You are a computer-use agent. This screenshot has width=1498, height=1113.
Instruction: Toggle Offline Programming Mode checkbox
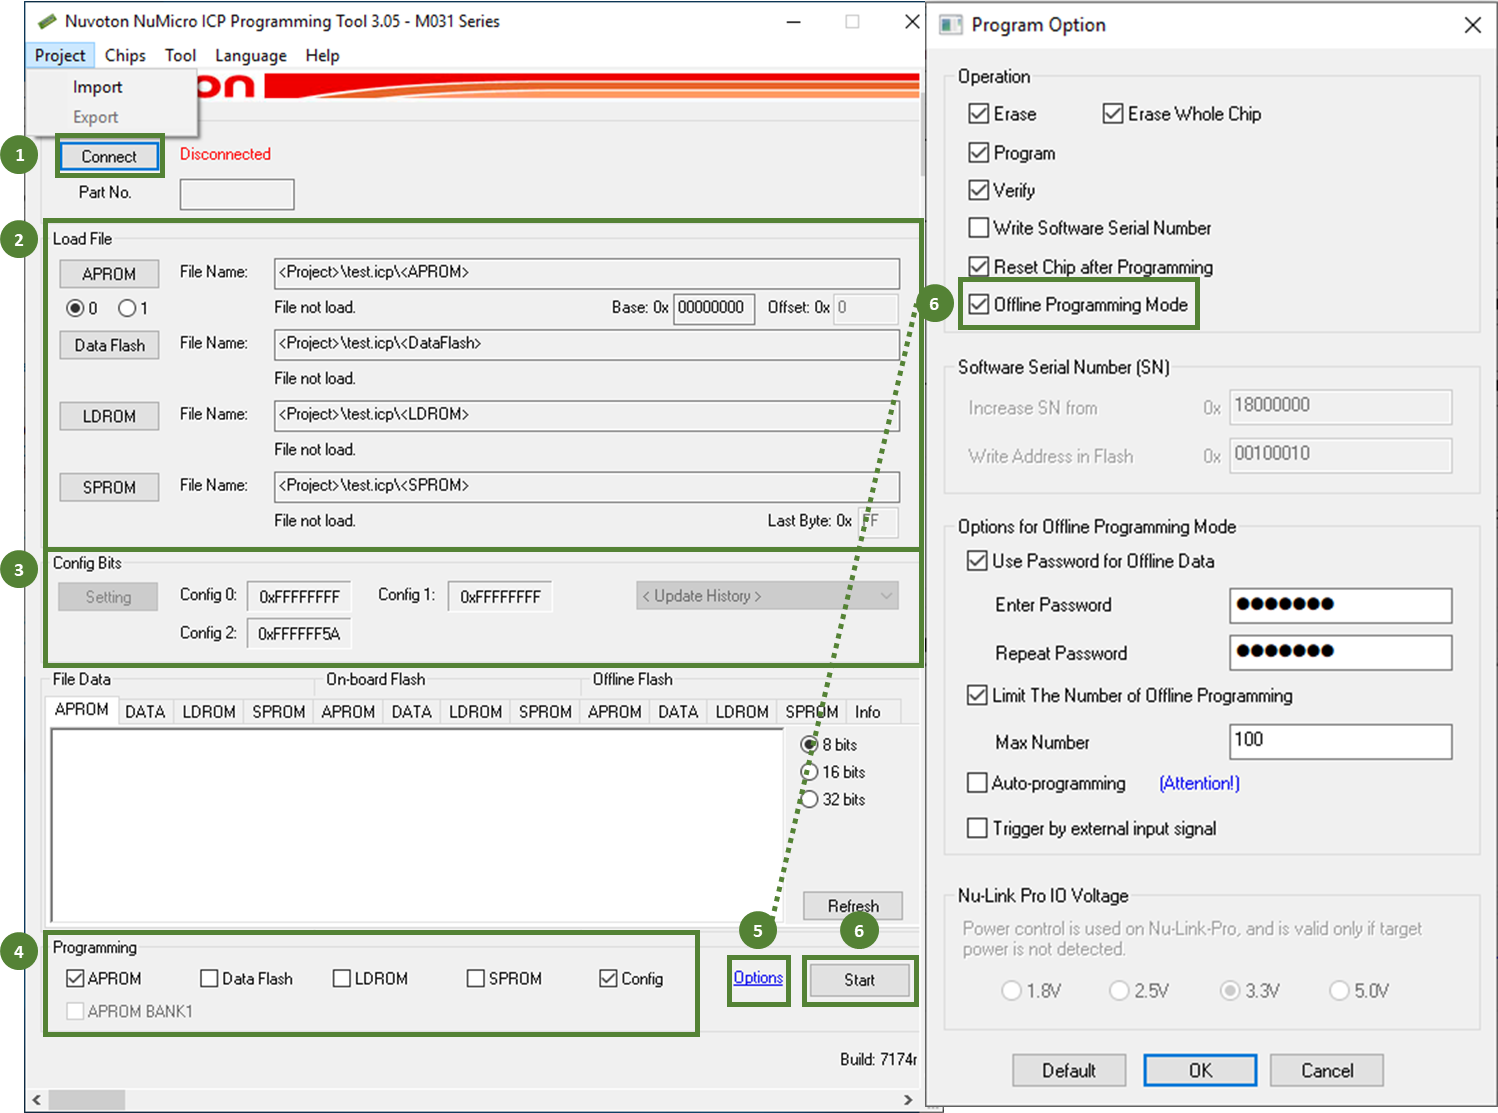[x=979, y=305]
